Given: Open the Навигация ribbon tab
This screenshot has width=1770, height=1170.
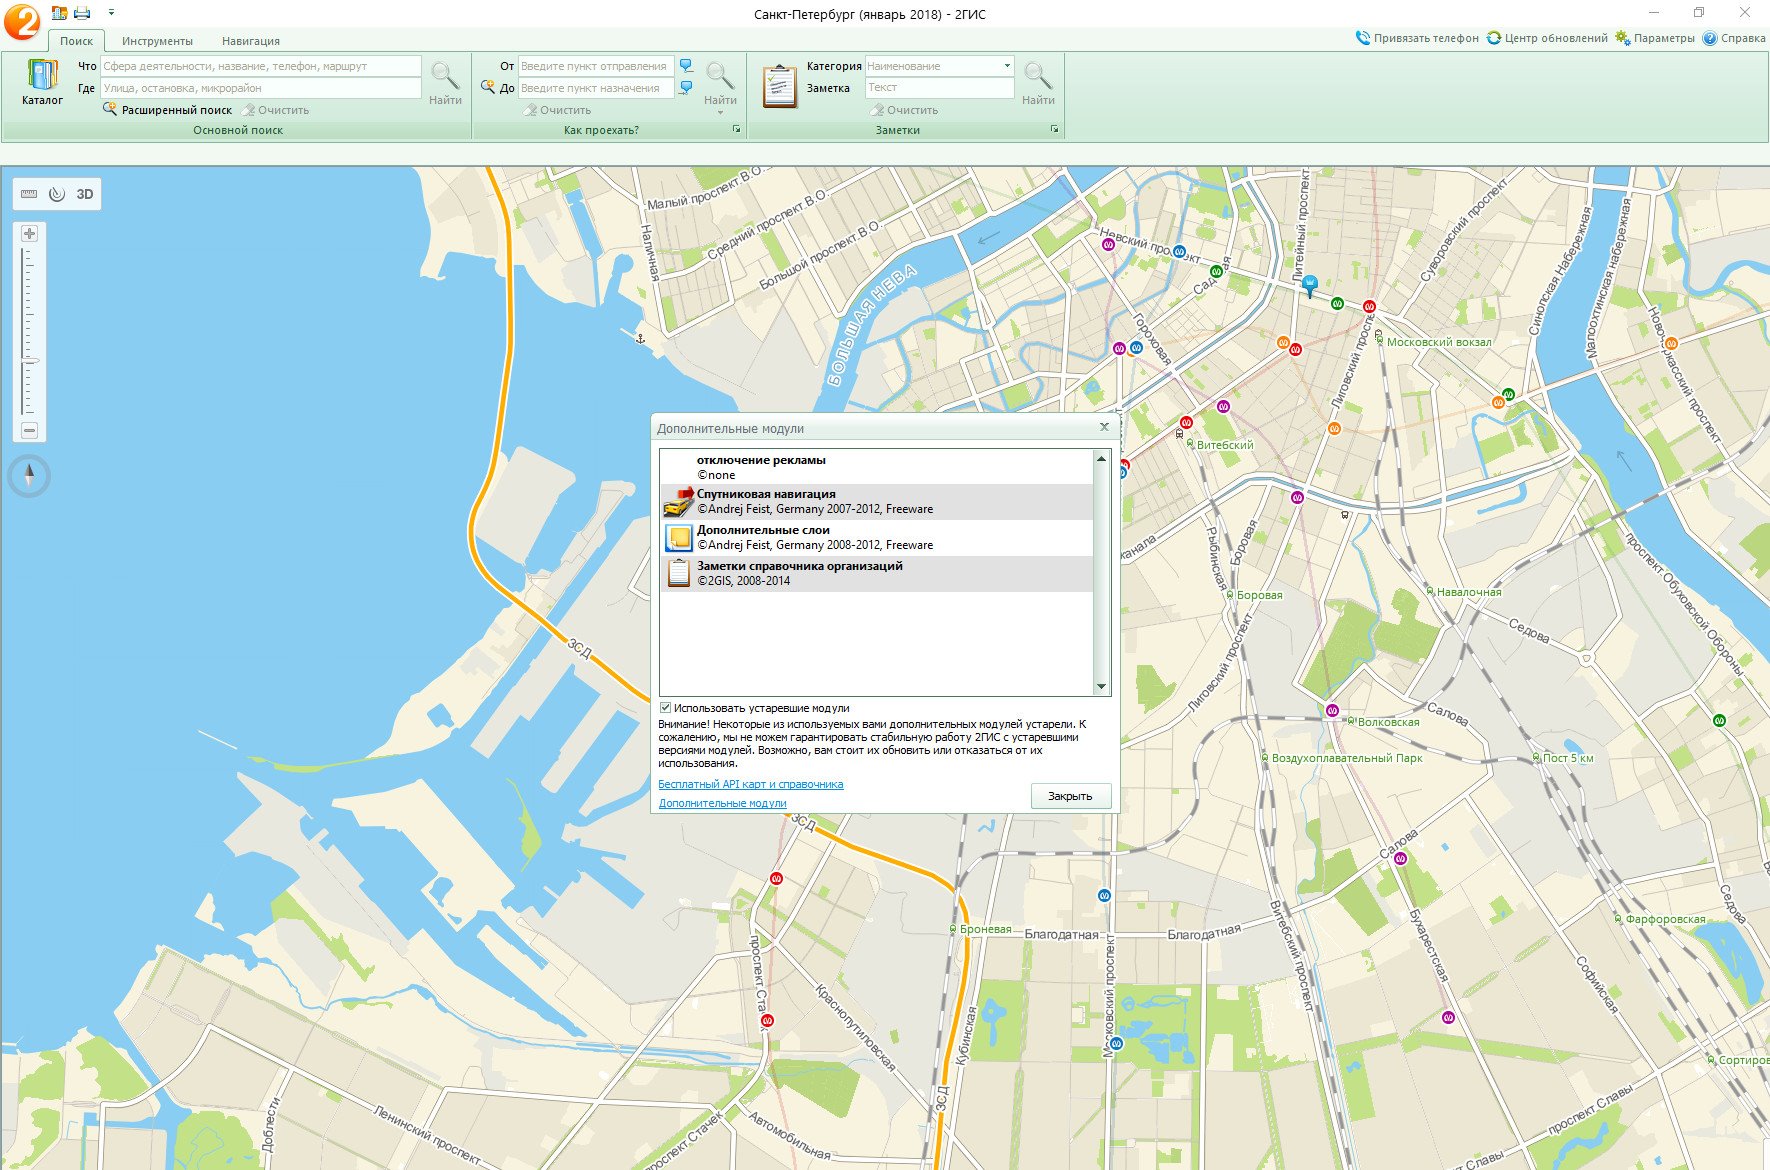Looking at the screenshot, I should point(250,41).
